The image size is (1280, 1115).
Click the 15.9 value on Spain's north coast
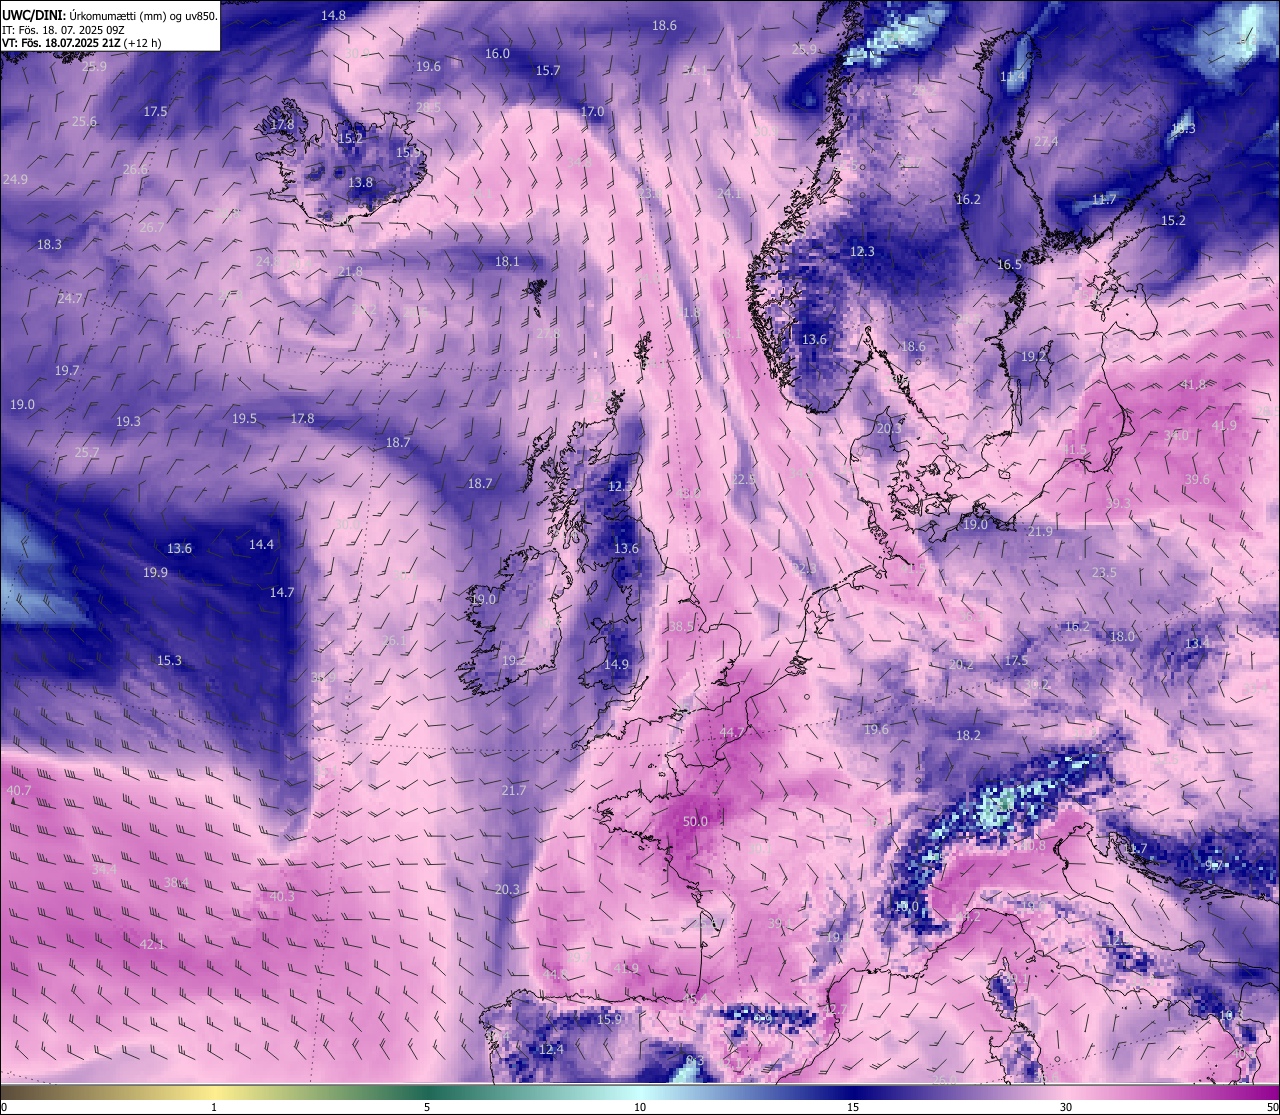610,1020
